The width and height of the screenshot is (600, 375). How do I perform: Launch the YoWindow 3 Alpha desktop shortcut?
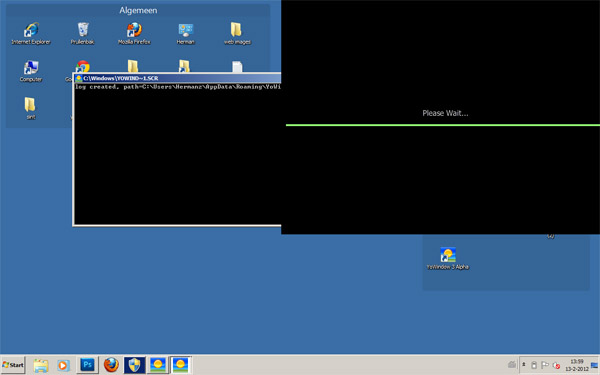click(x=448, y=259)
